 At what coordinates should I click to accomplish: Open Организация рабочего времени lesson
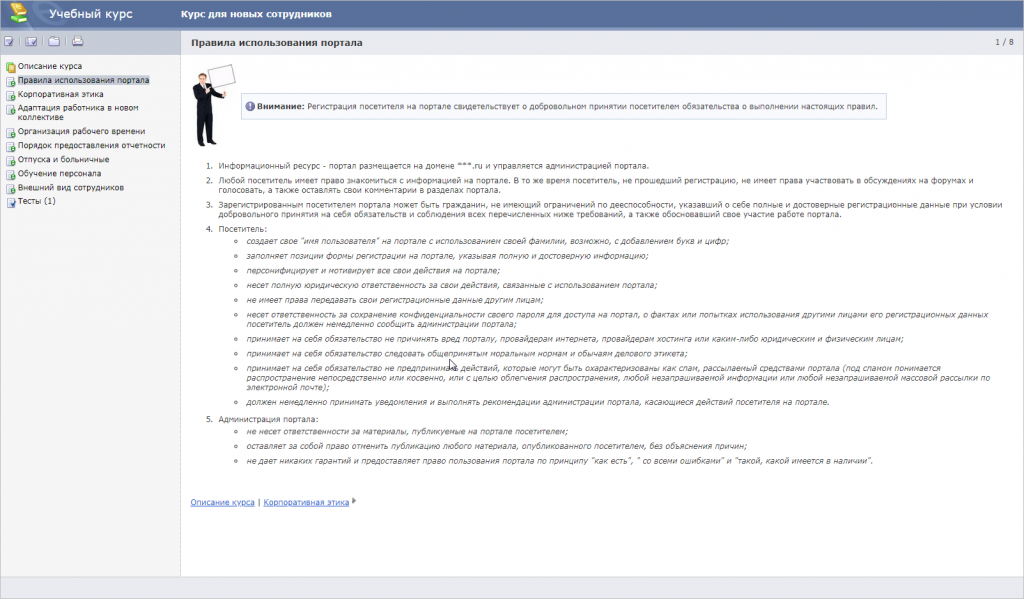[81, 131]
